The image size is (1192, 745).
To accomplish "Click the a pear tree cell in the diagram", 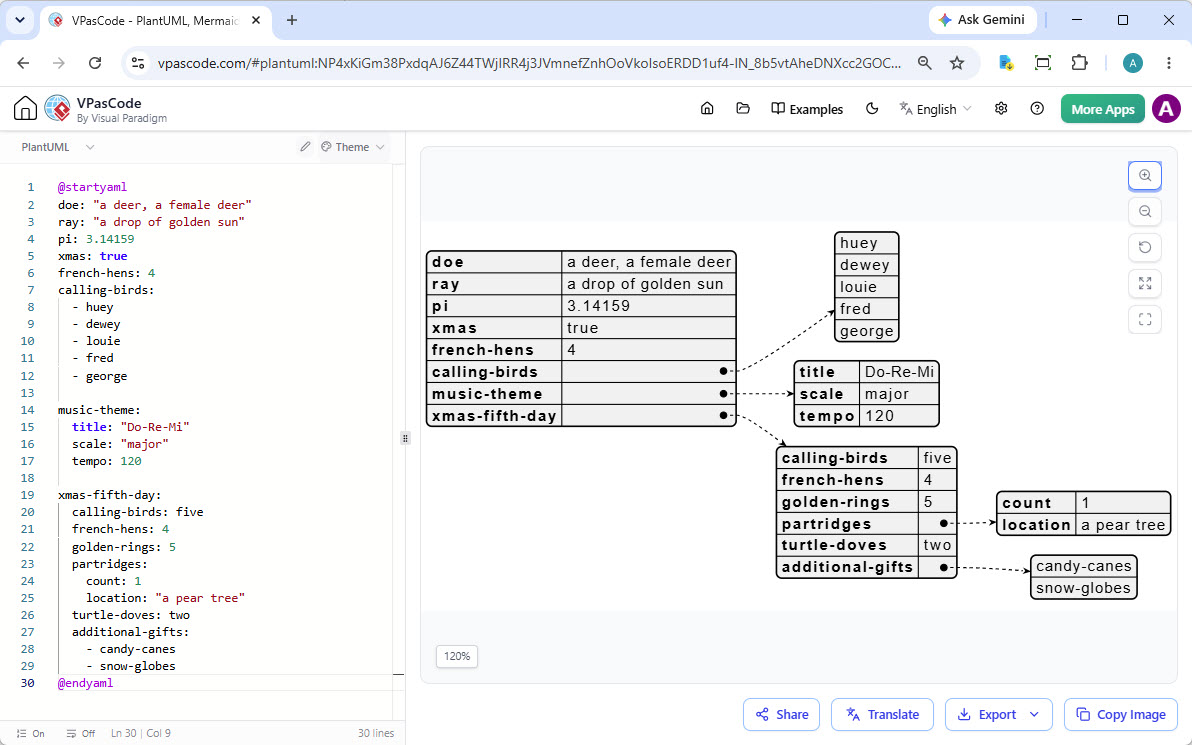I will 1123,525.
